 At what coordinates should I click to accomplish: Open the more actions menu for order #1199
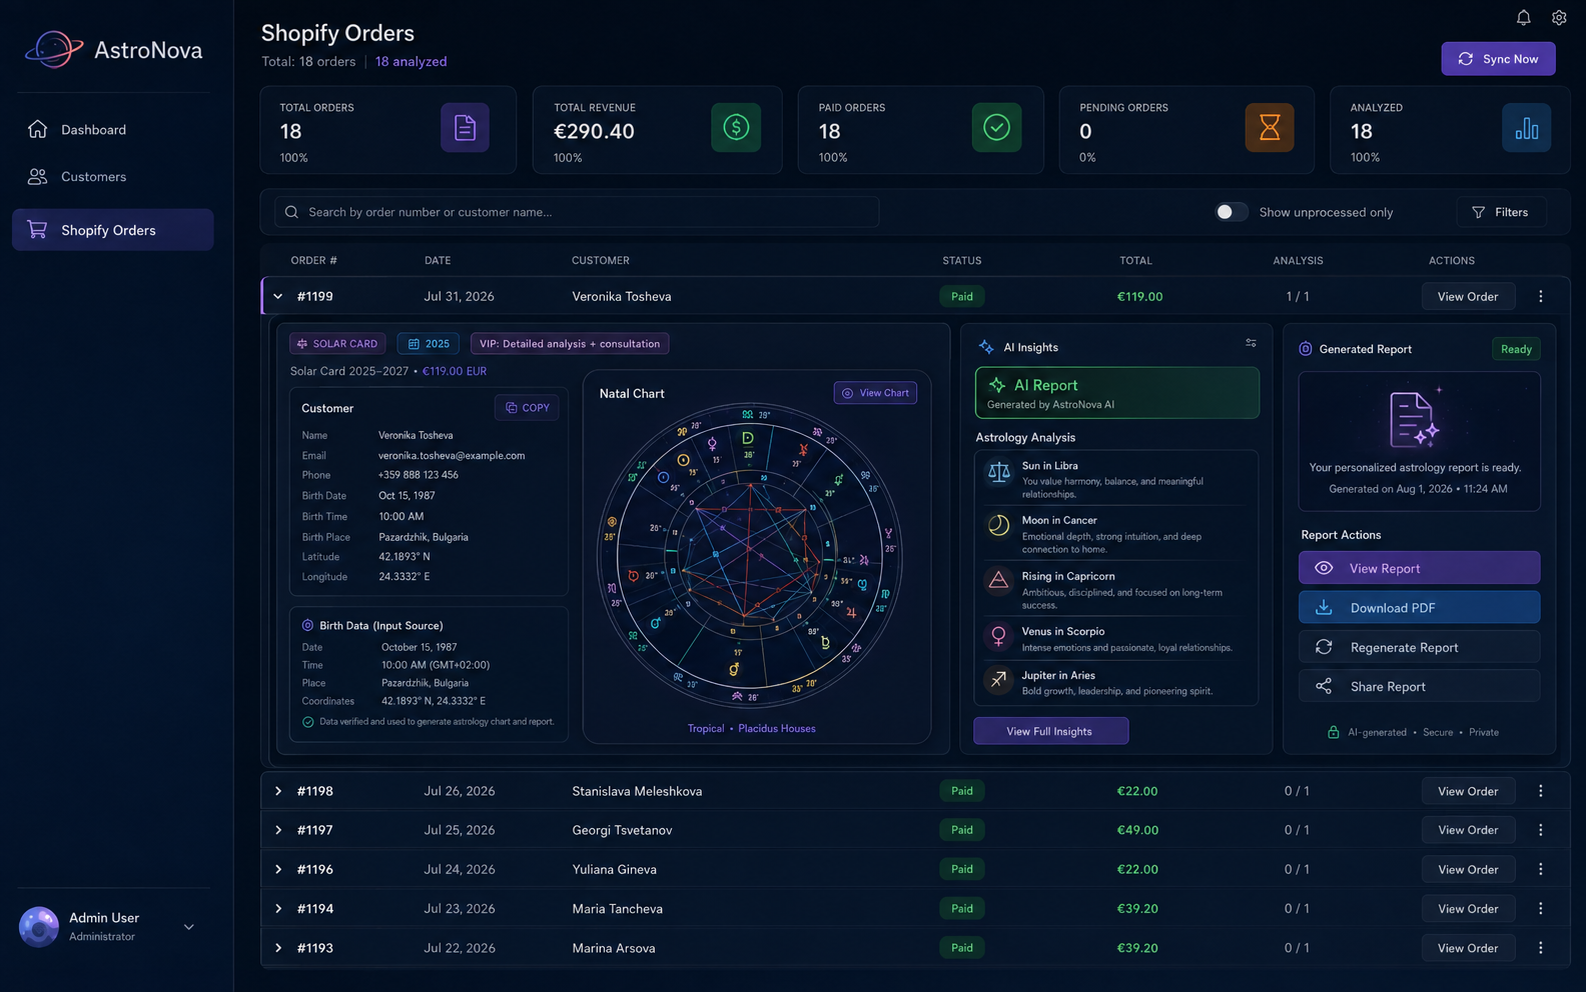[x=1540, y=296]
